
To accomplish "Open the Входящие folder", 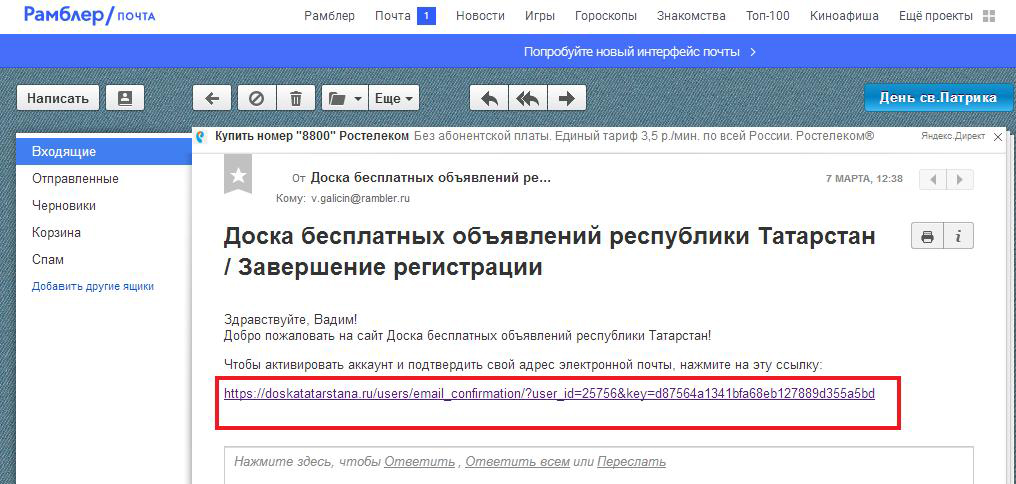I will point(64,151).
